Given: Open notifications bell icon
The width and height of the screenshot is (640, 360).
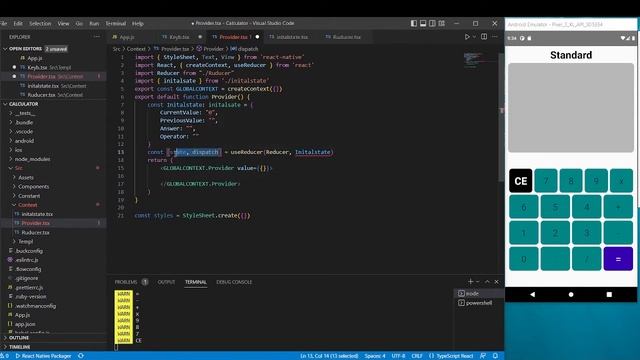Looking at the screenshot, I should click(x=495, y=356).
